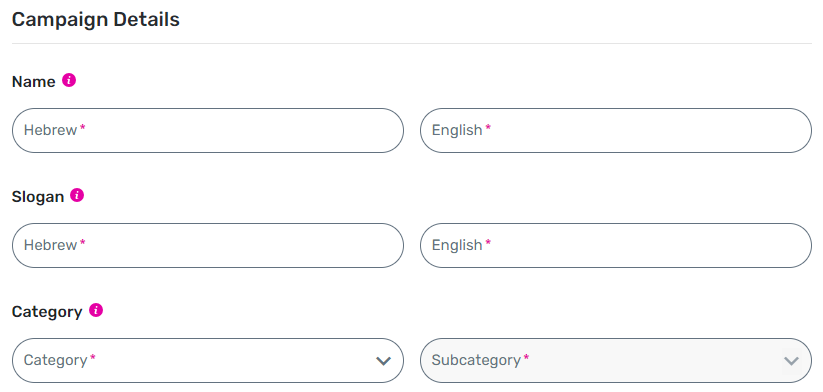Click the pink asterisk in English Name field
This screenshot has height=392, width=823.
pyautogui.click(x=488, y=128)
